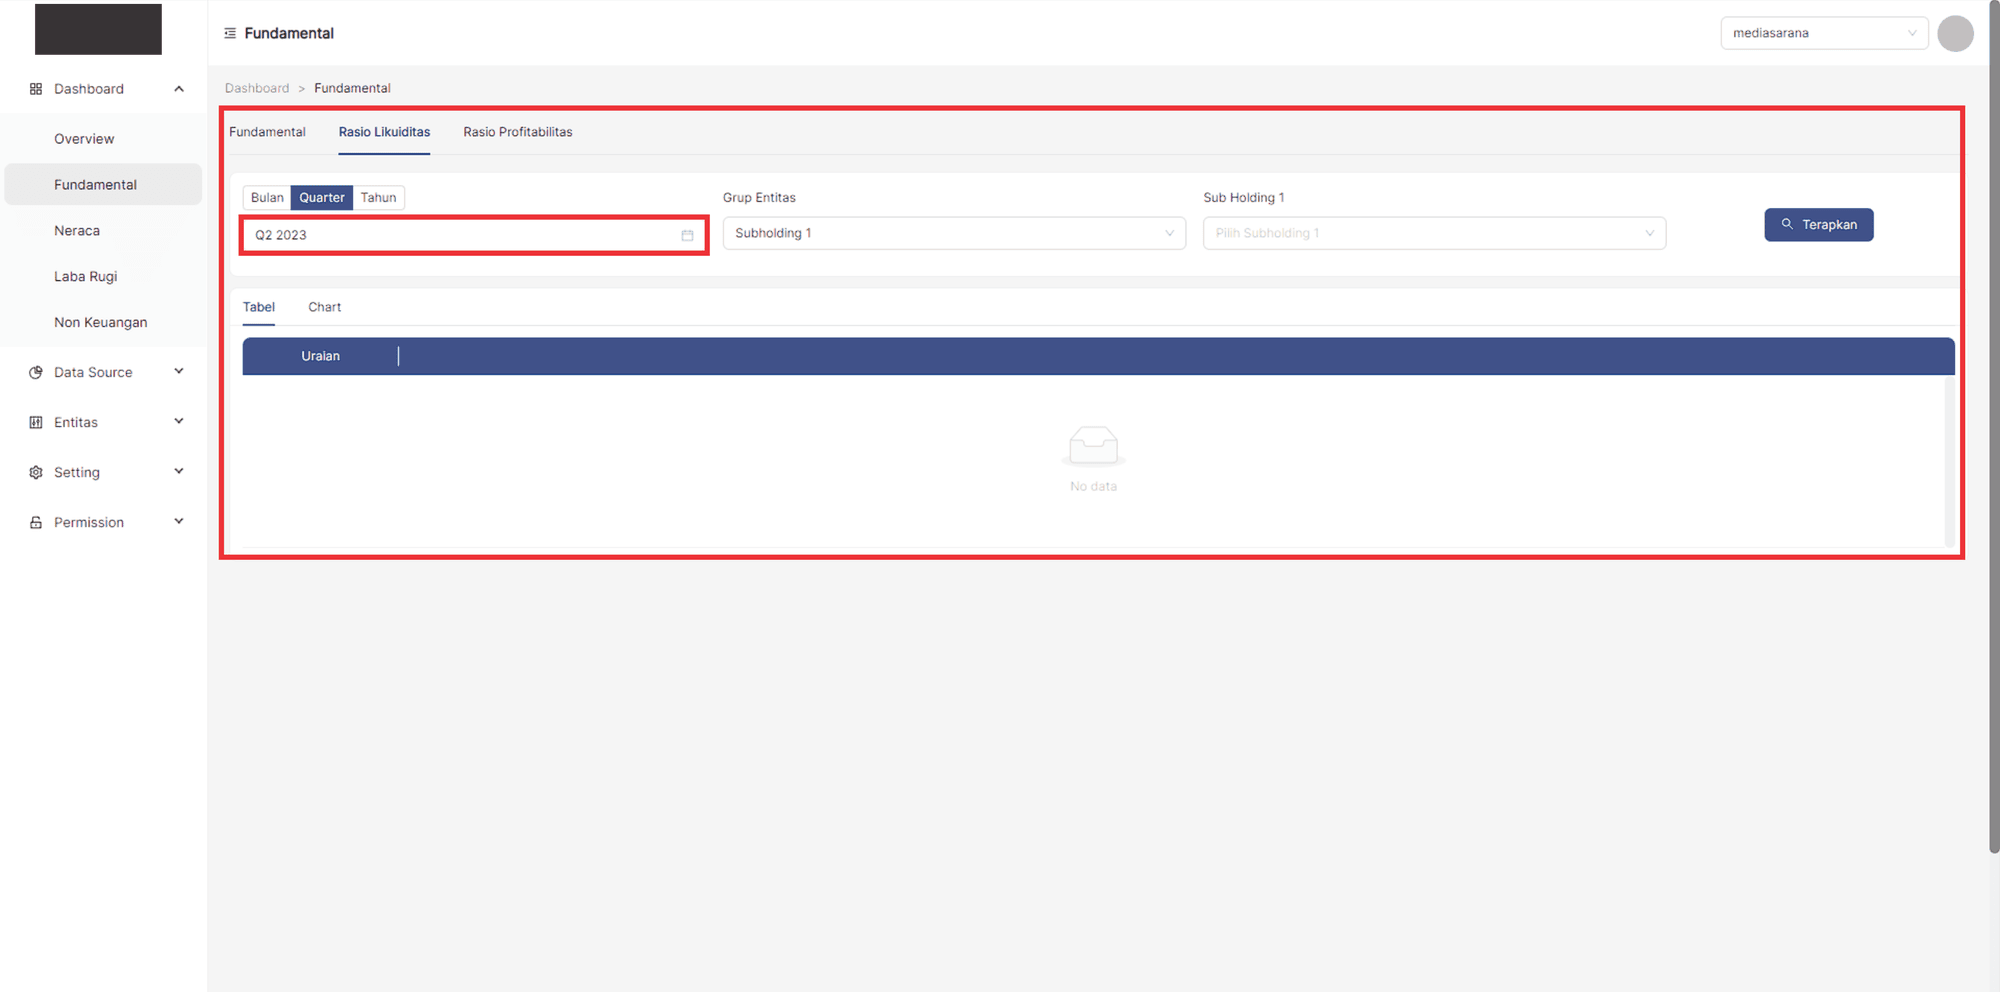This screenshot has height=992, width=2000.
Task: Select the Quarter period option
Action: pos(321,197)
